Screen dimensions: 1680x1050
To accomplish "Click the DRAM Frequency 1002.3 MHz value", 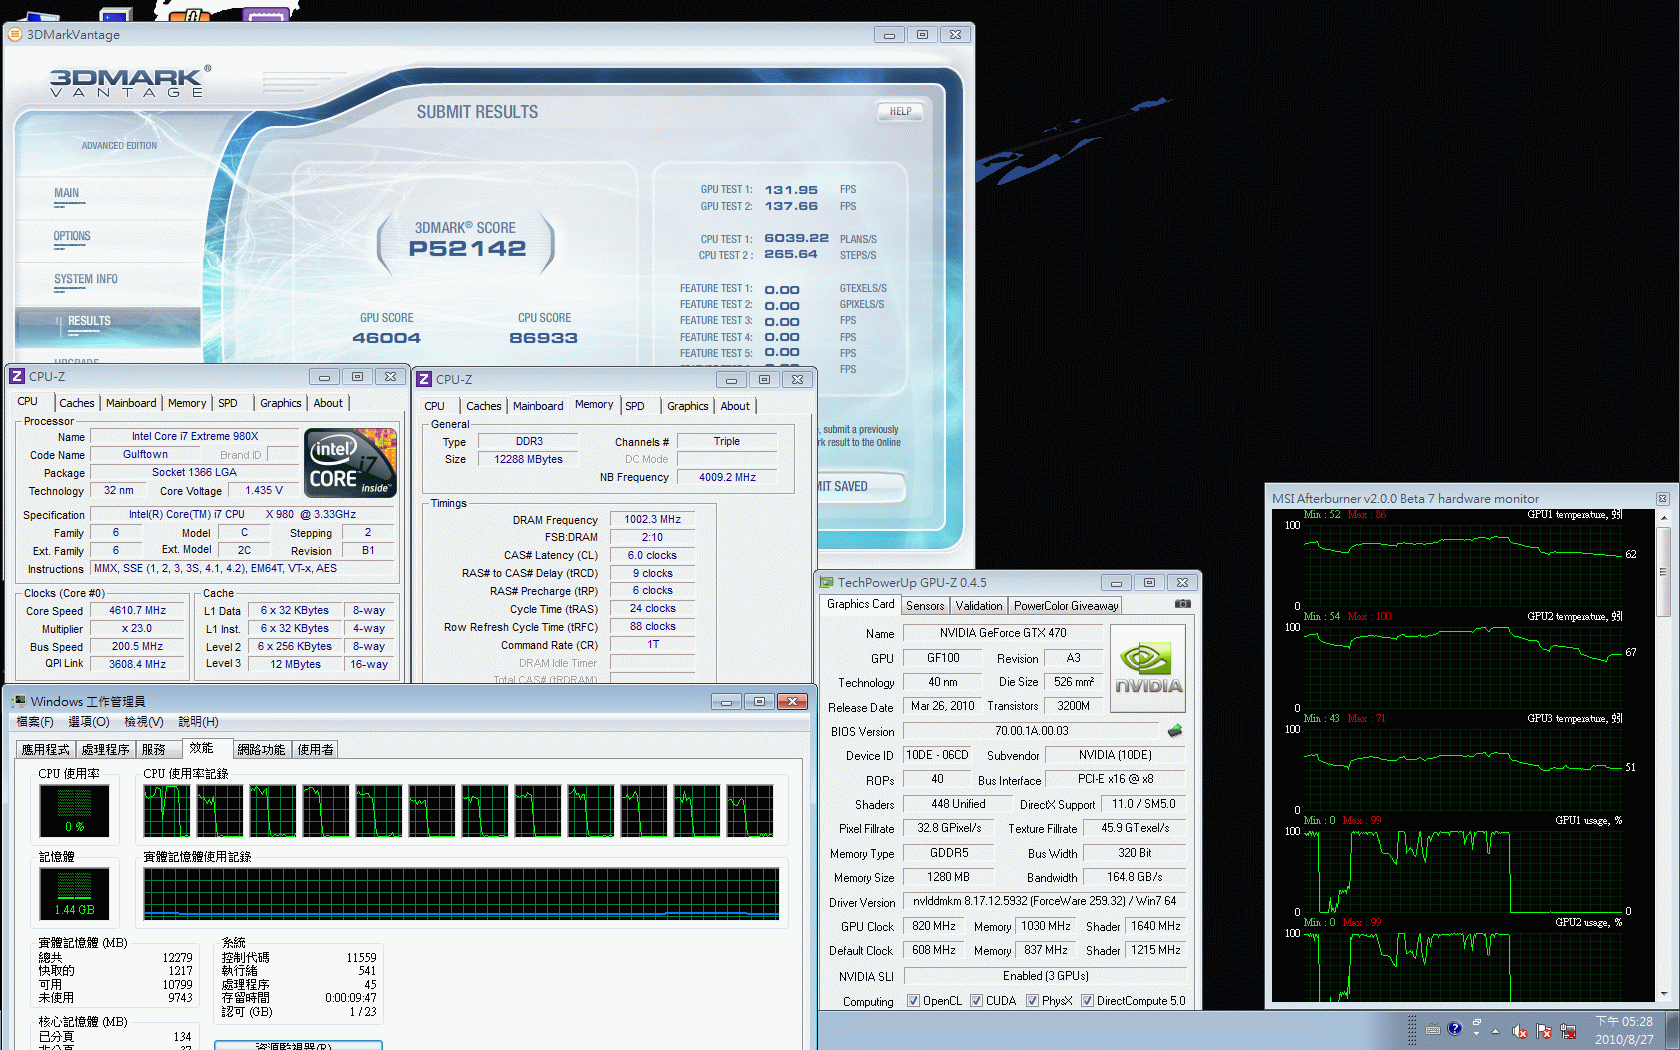I will [652, 520].
